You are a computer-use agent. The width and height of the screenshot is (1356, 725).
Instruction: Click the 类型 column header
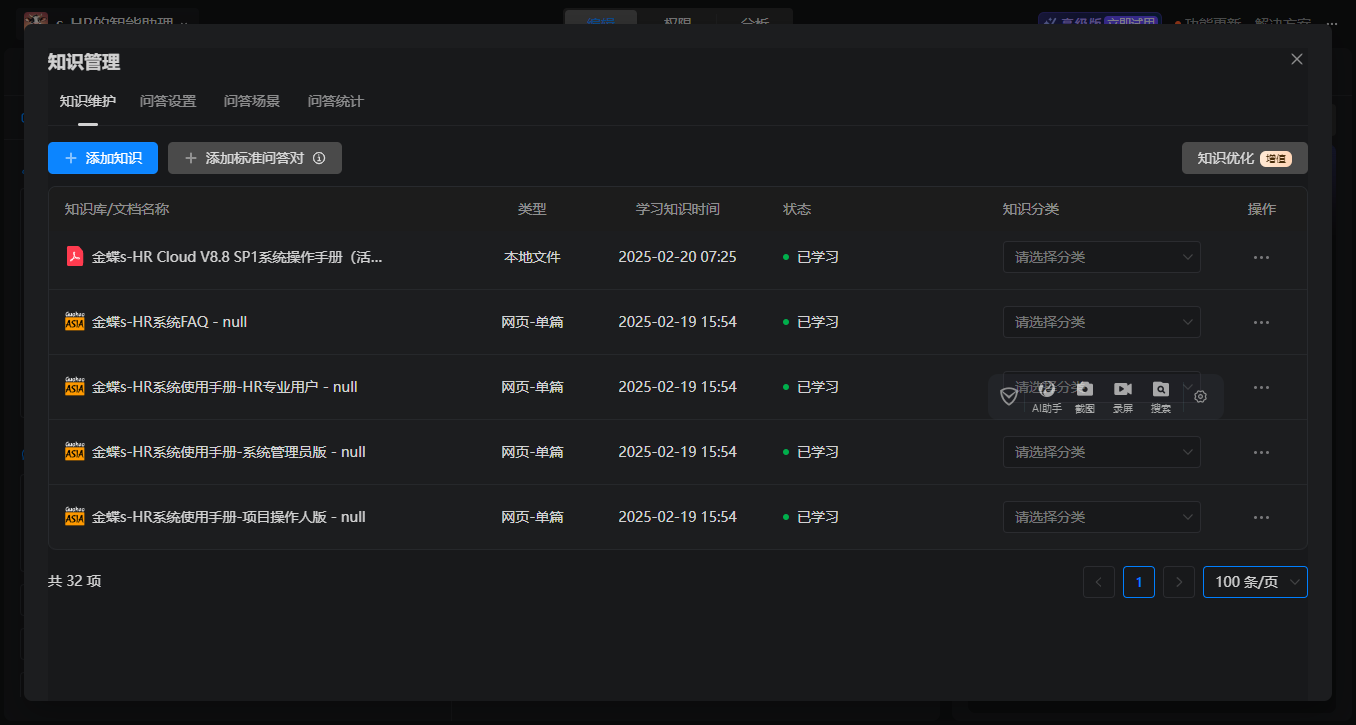coord(532,209)
